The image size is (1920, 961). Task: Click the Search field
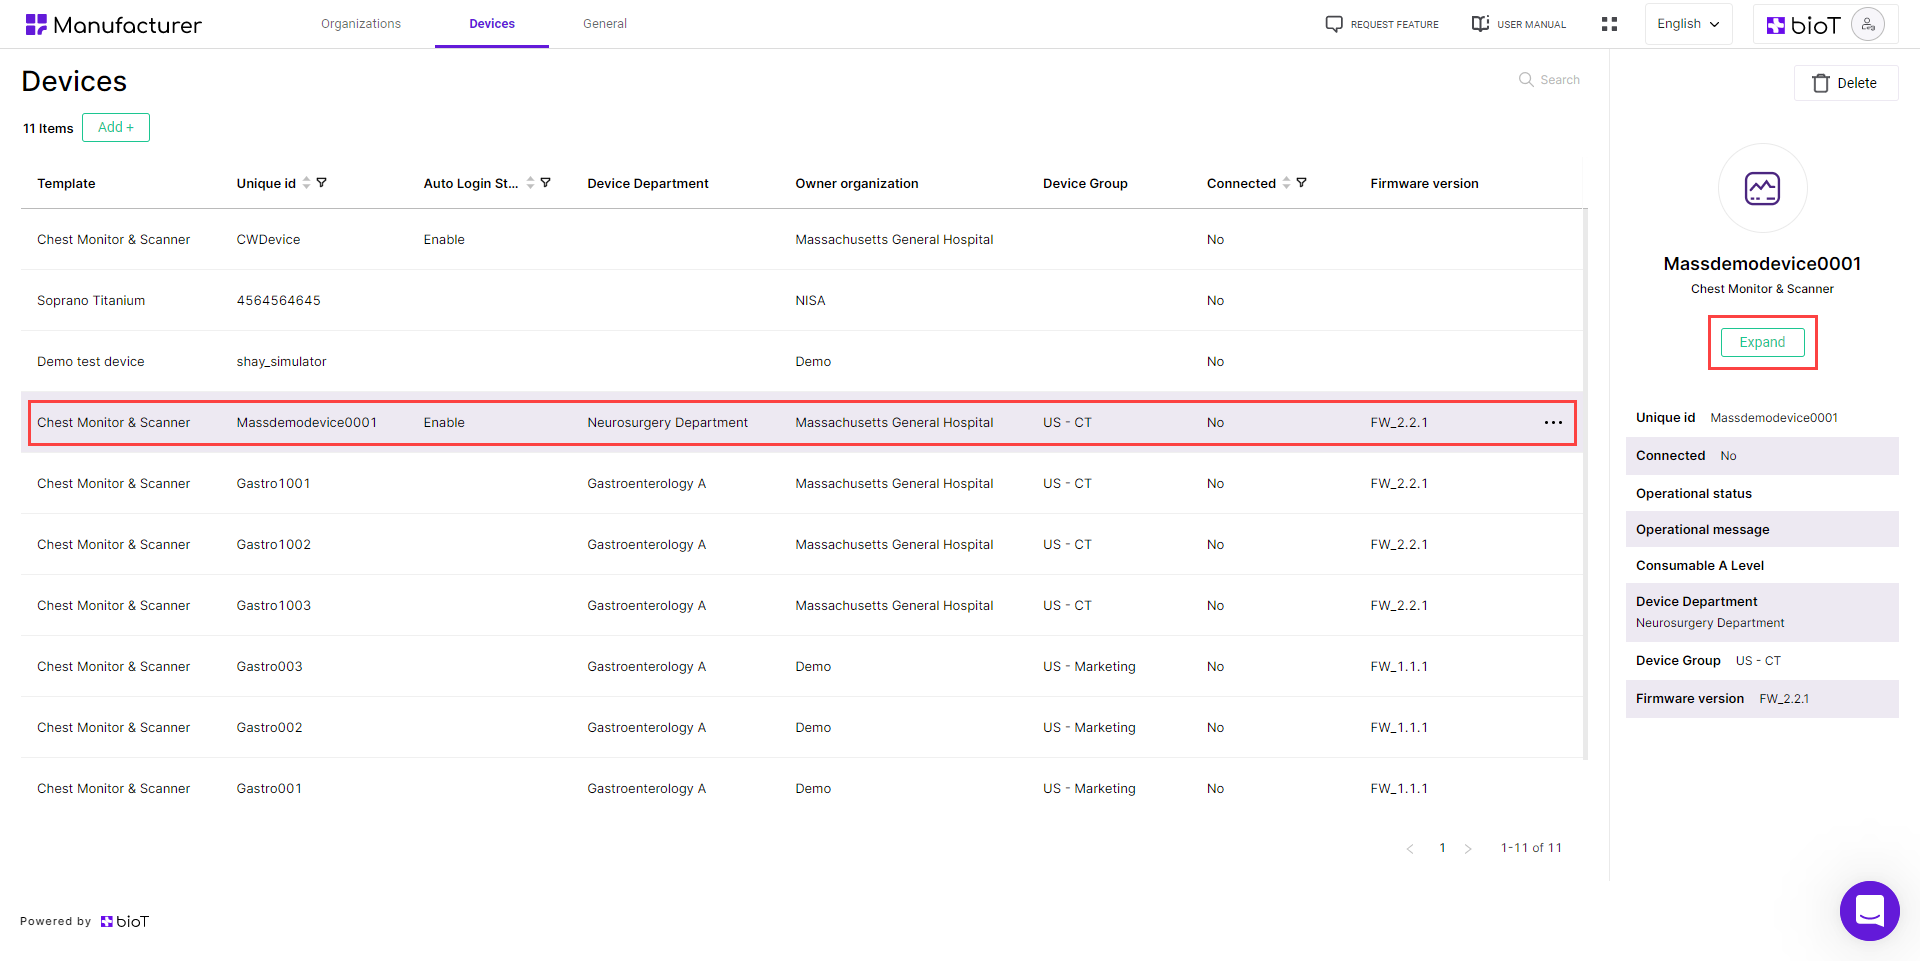(x=1550, y=80)
